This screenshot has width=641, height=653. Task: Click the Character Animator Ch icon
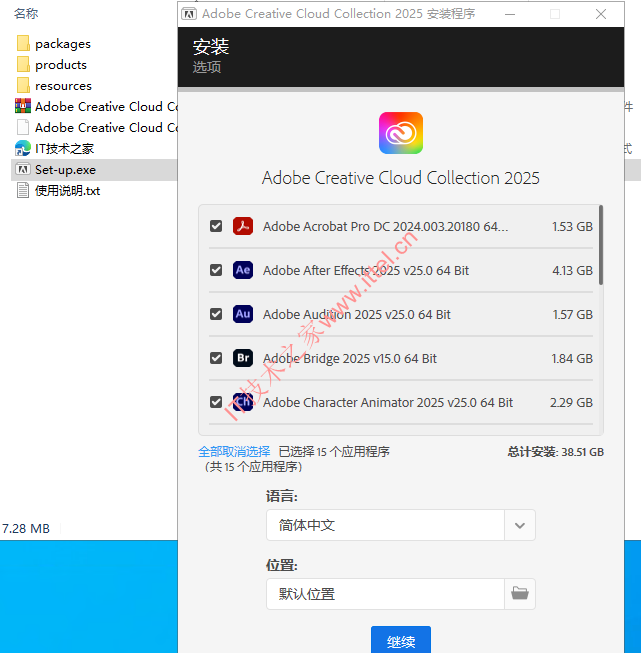243,402
